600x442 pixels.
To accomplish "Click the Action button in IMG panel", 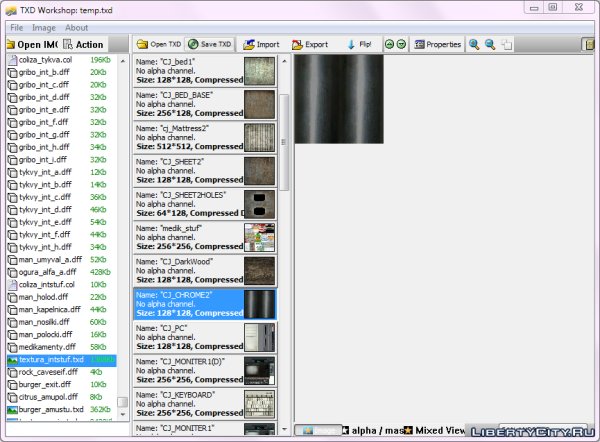I will [x=83, y=45].
